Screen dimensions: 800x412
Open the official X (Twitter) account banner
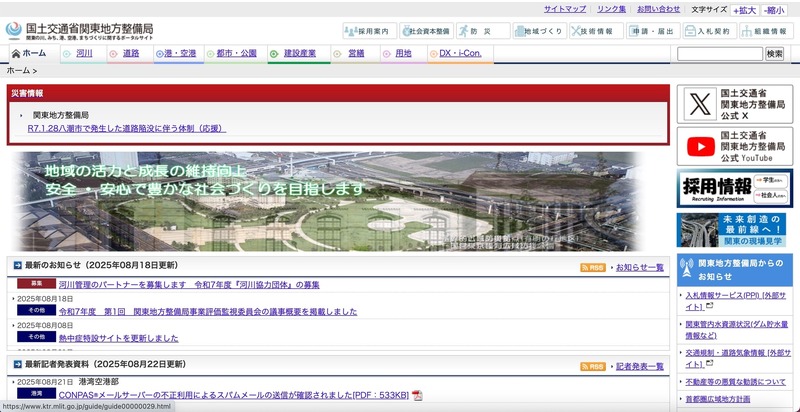tap(734, 103)
